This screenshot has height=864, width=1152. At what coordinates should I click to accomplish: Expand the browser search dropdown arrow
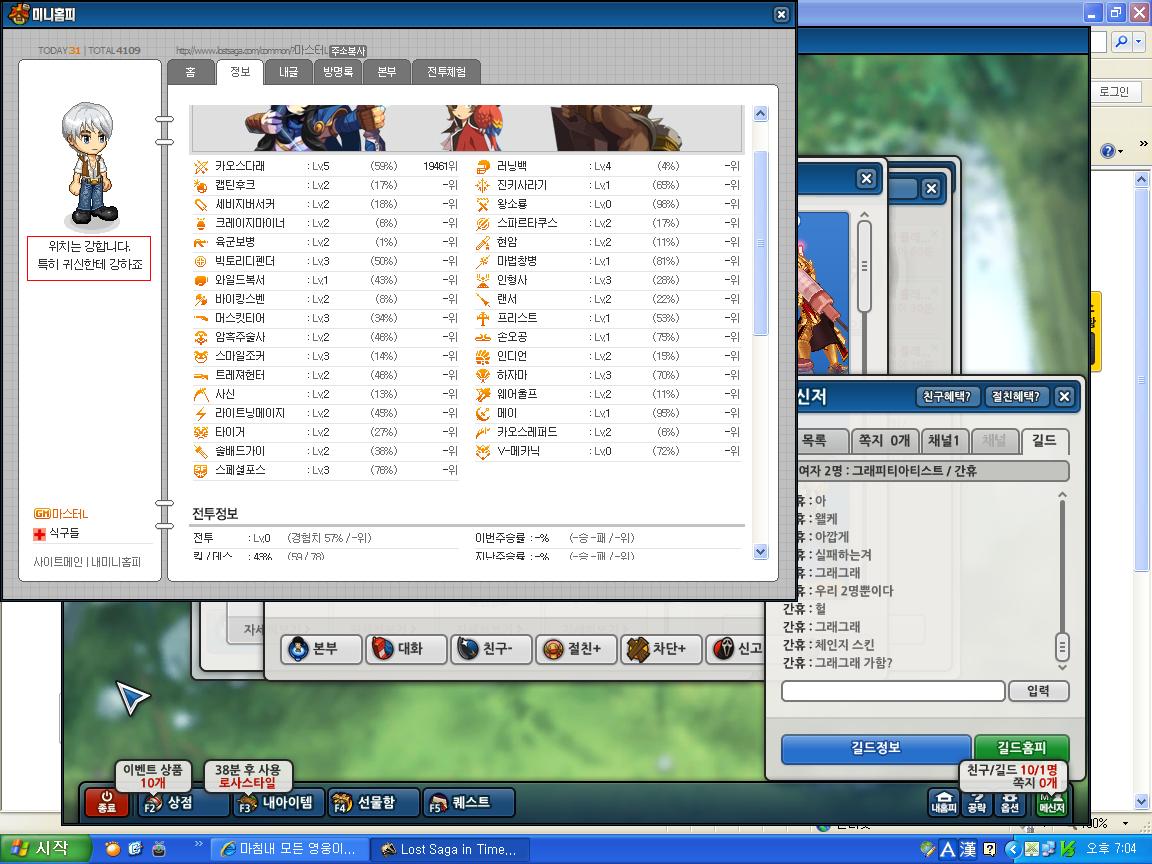tap(1139, 42)
